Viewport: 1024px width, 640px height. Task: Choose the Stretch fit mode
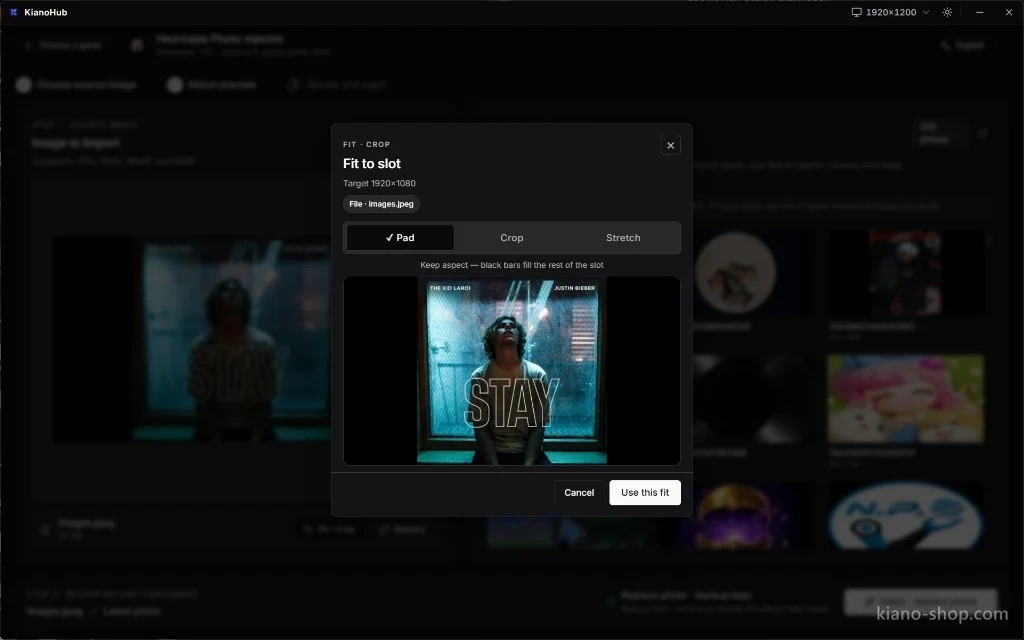(x=623, y=238)
